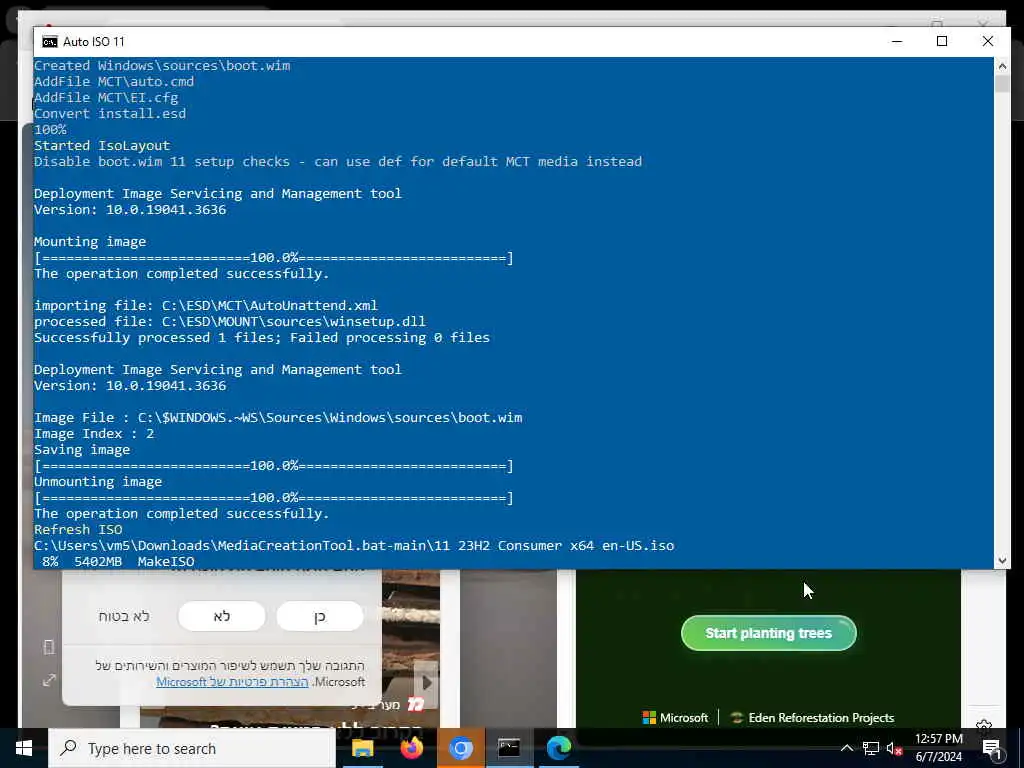The width and height of the screenshot is (1024, 768).
Task: Click the 'AddFile MCT\auto.cmd' line
Action: (x=114, y=82)
